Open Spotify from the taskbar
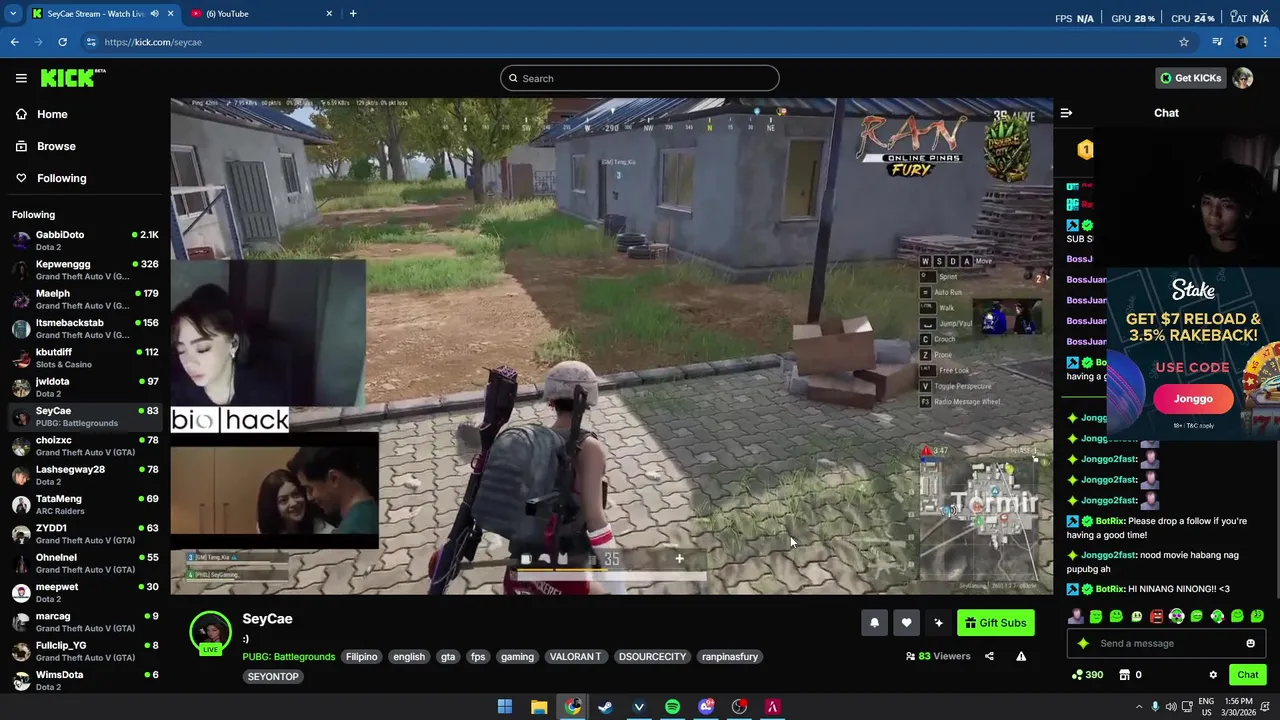This screenshot has width=1280, height=720. 672,707
